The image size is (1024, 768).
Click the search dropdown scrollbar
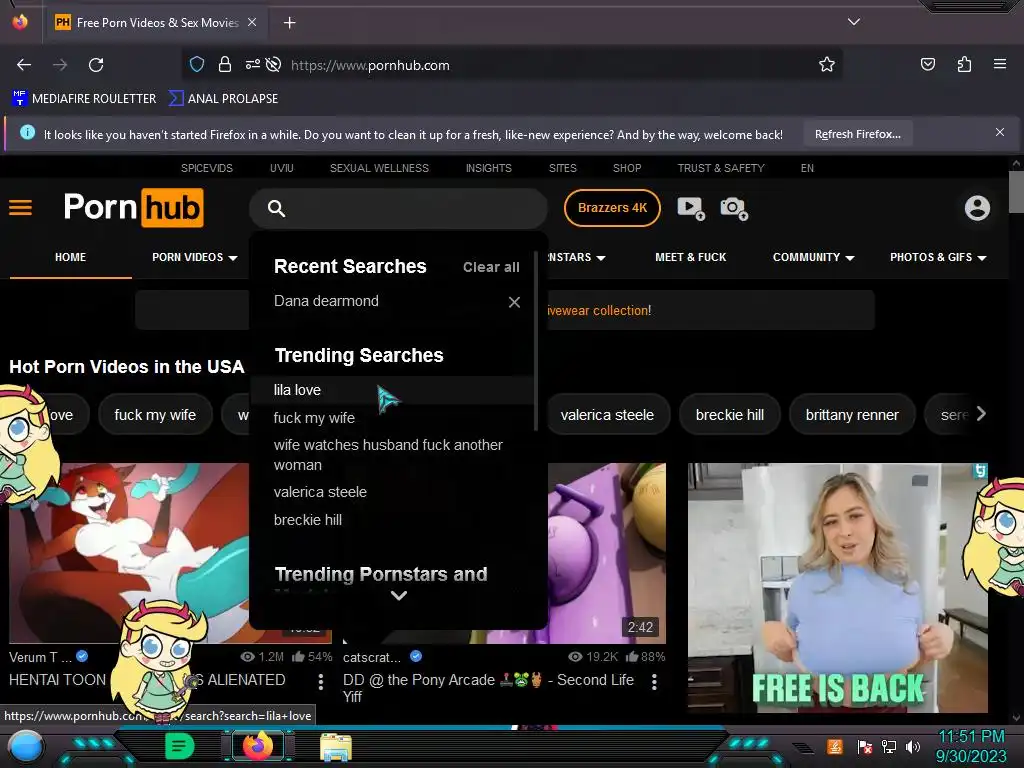536,341
